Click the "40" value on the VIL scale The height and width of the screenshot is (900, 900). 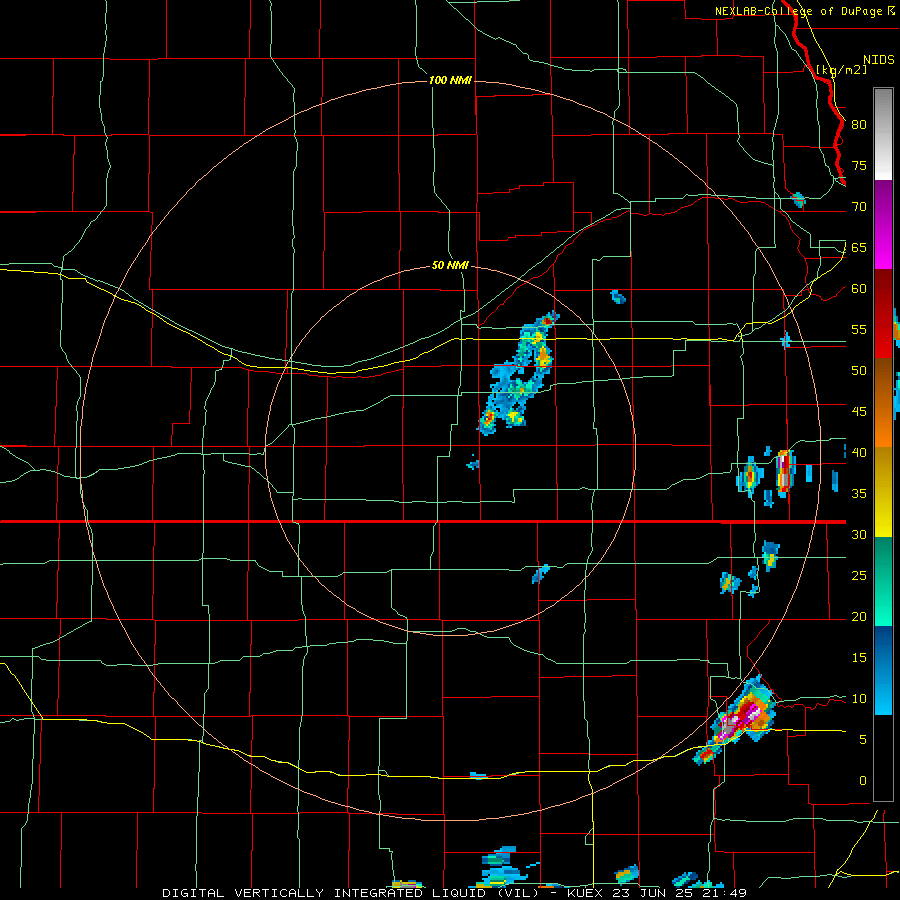[x=859, y=452]
